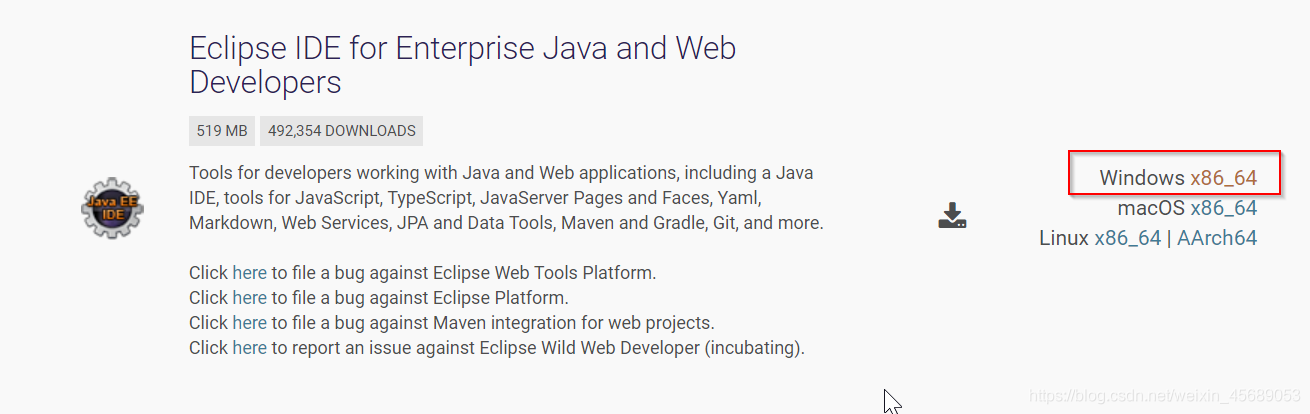This screenshot has height=414, width=1310.
Task: Open 'here' link for Maven integration bug
Action: pyautogui.click(x=249, y=323)
